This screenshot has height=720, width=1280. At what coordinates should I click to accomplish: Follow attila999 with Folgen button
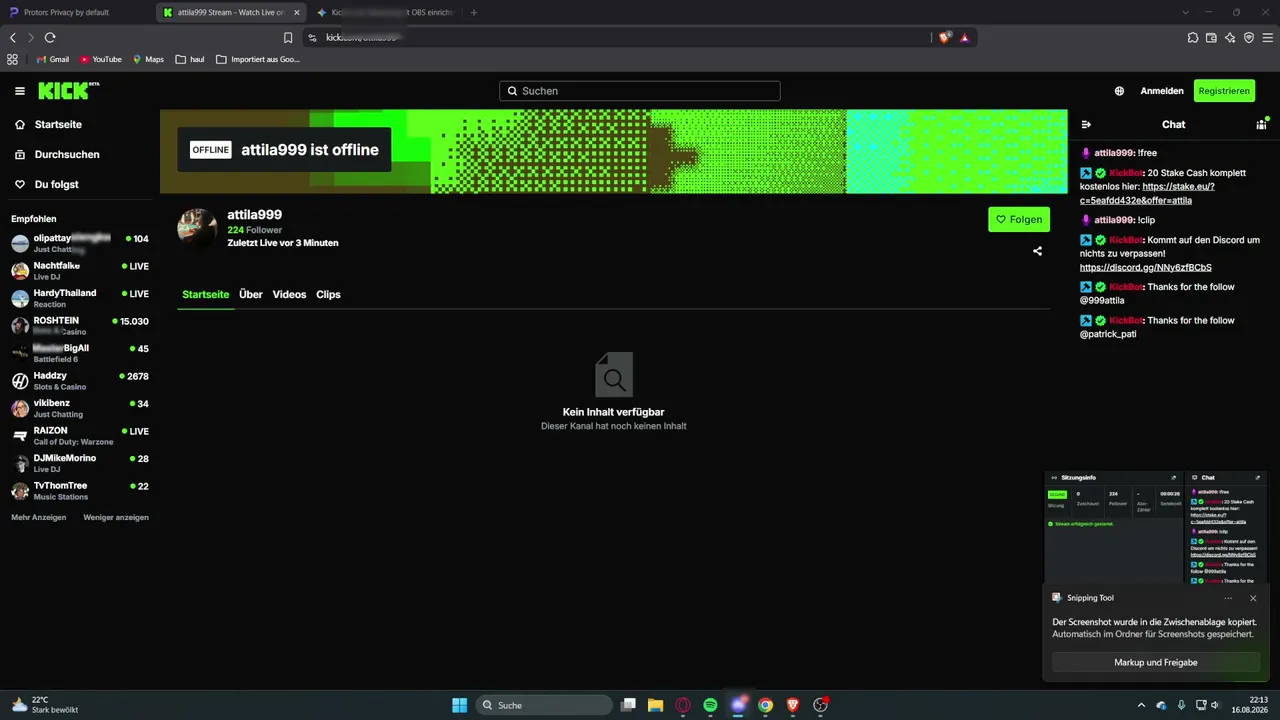click(x=1019, y=220)
